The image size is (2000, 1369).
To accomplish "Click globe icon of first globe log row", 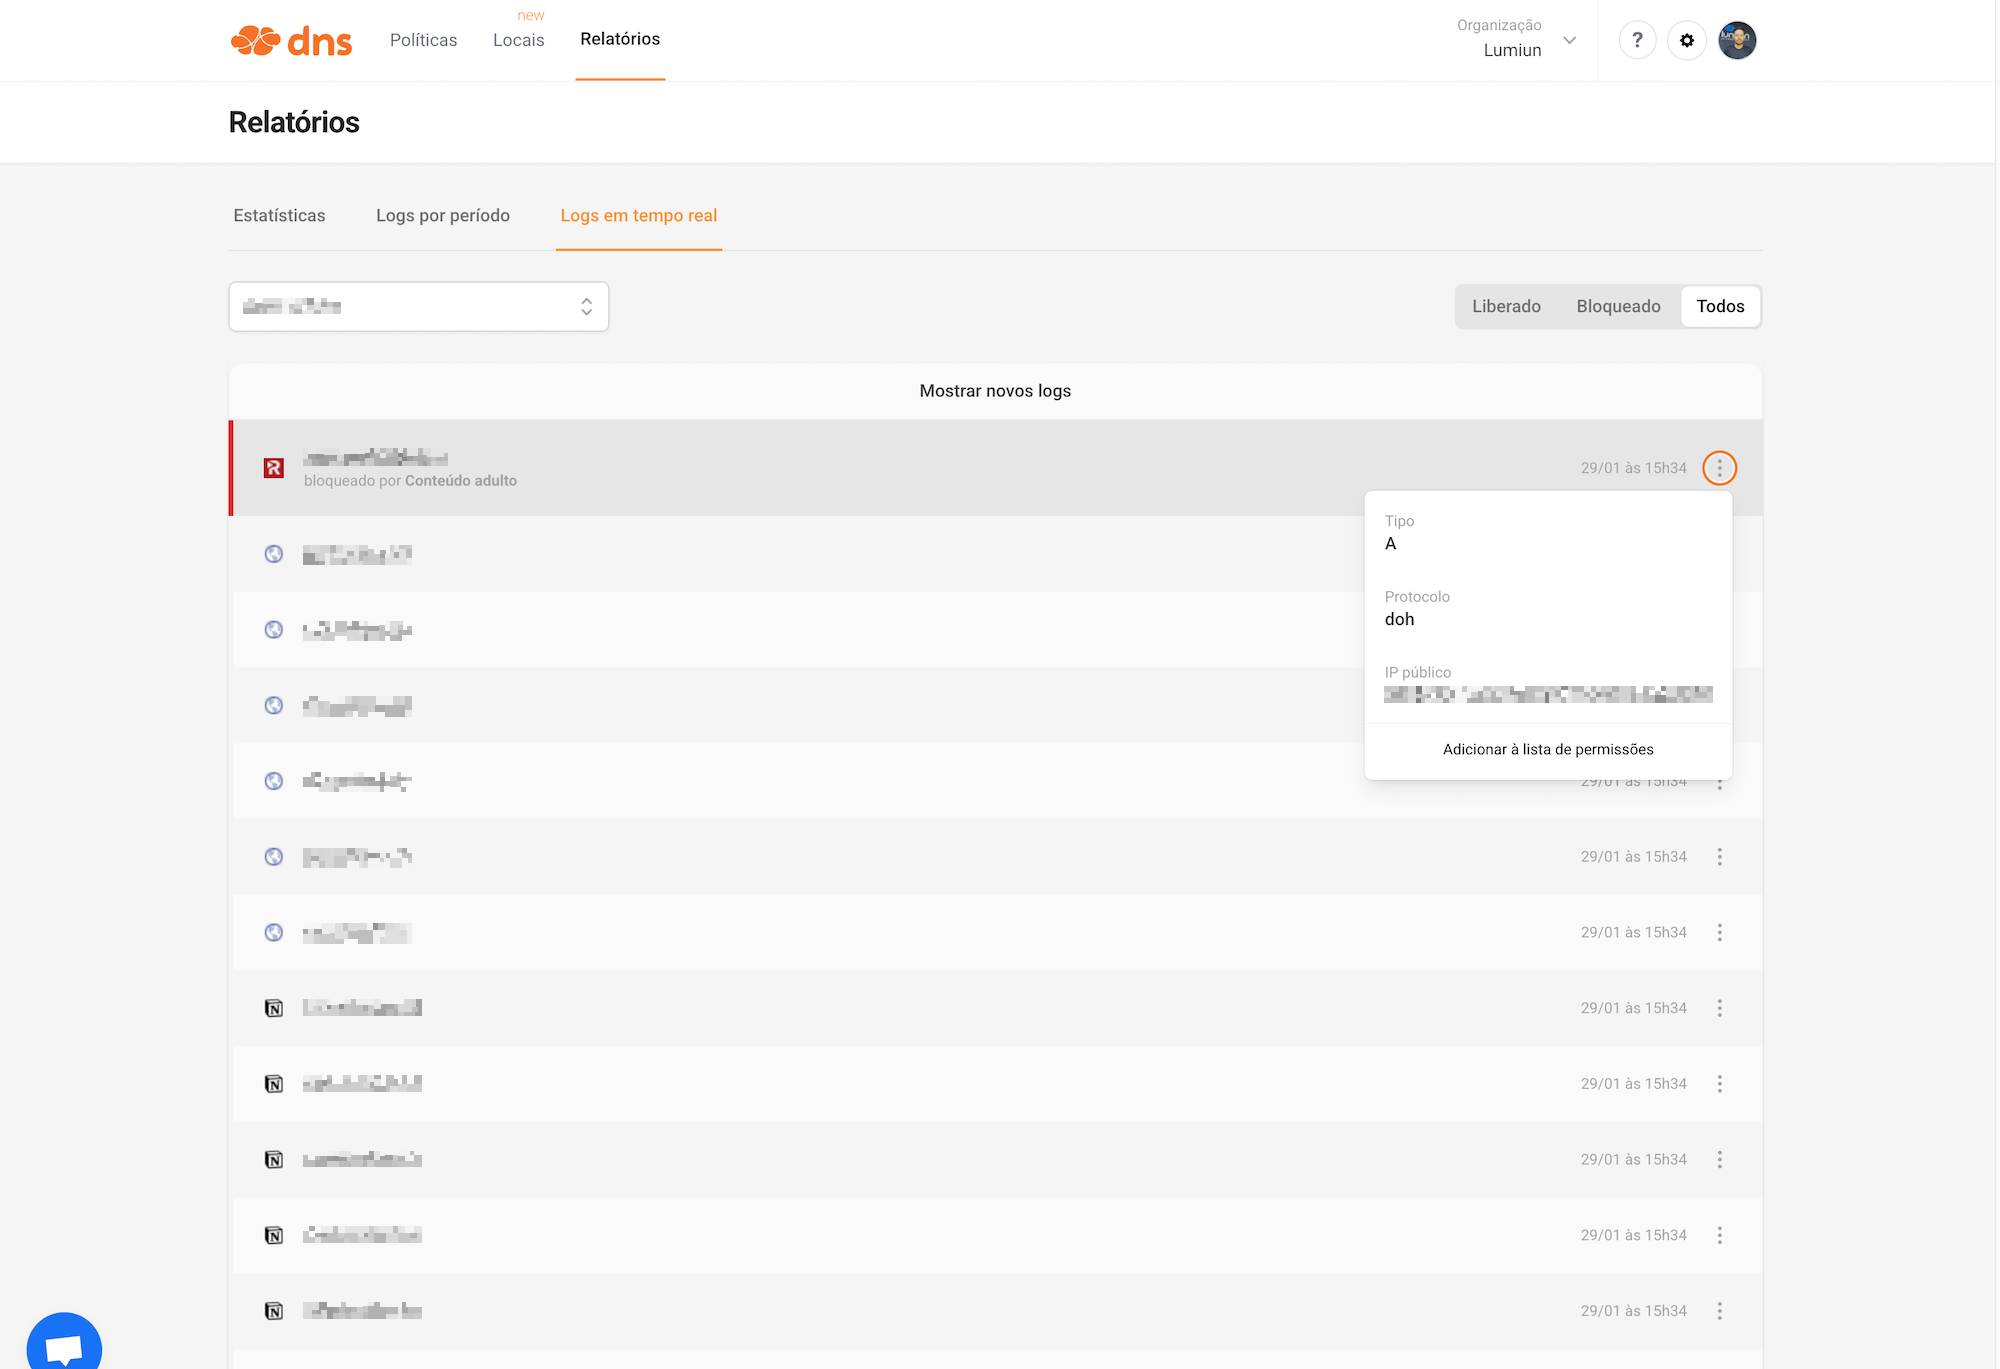I will (274, 554).
